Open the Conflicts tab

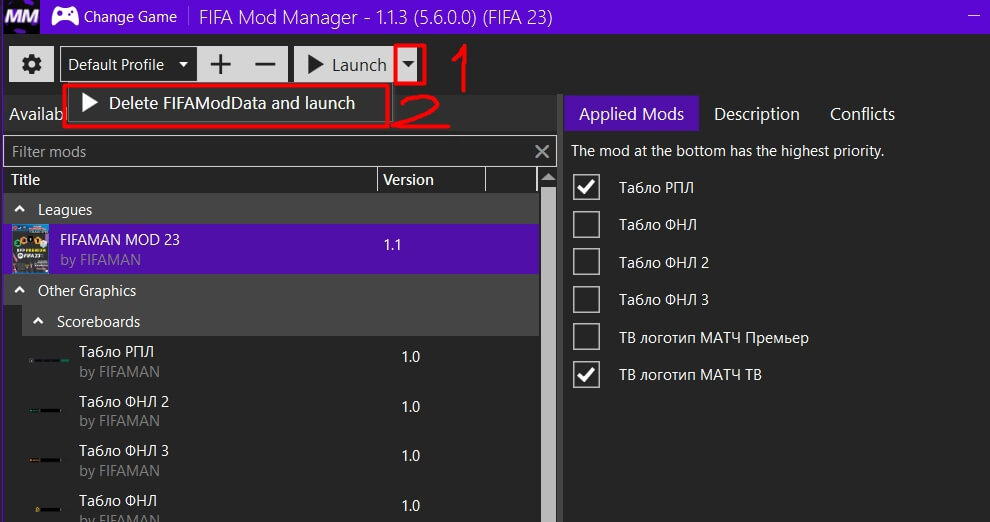tap(862, 114)
